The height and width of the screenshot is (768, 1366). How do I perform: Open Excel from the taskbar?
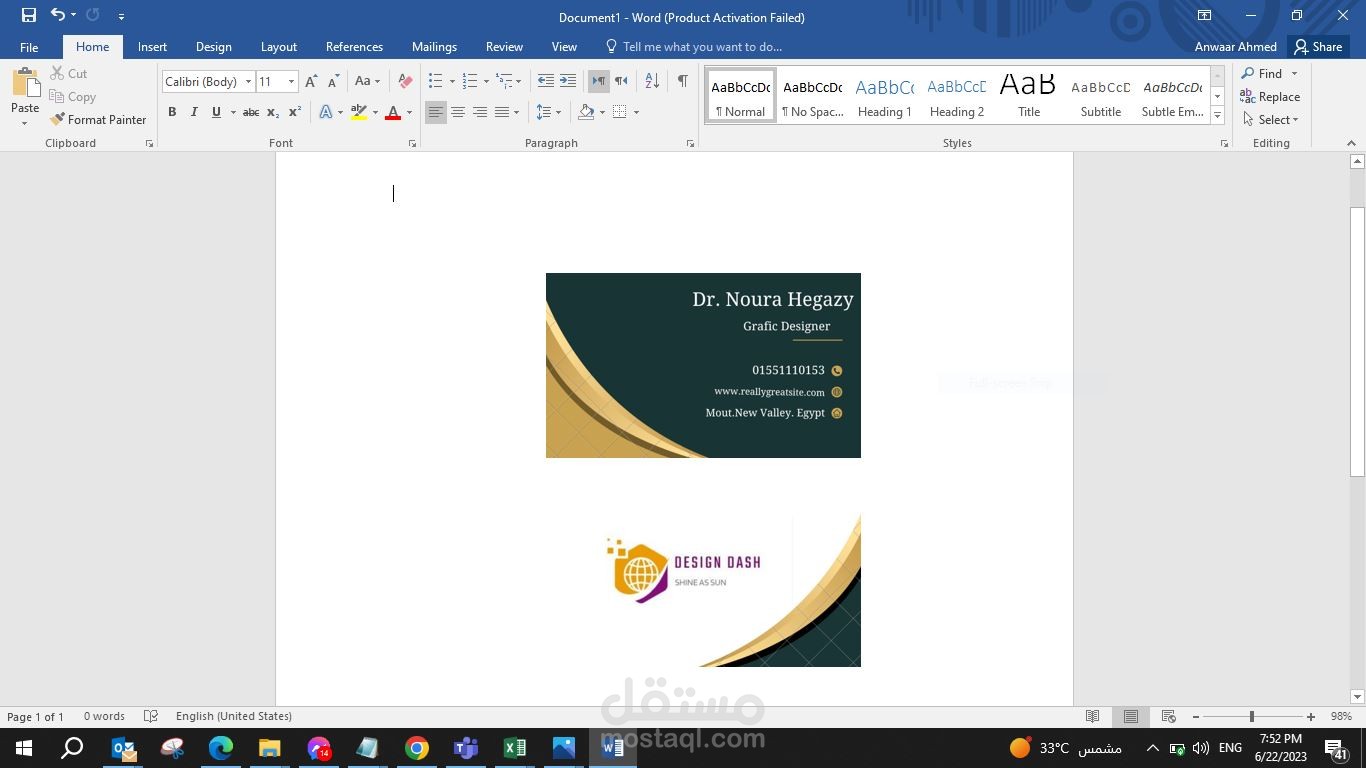pos(515,747)
